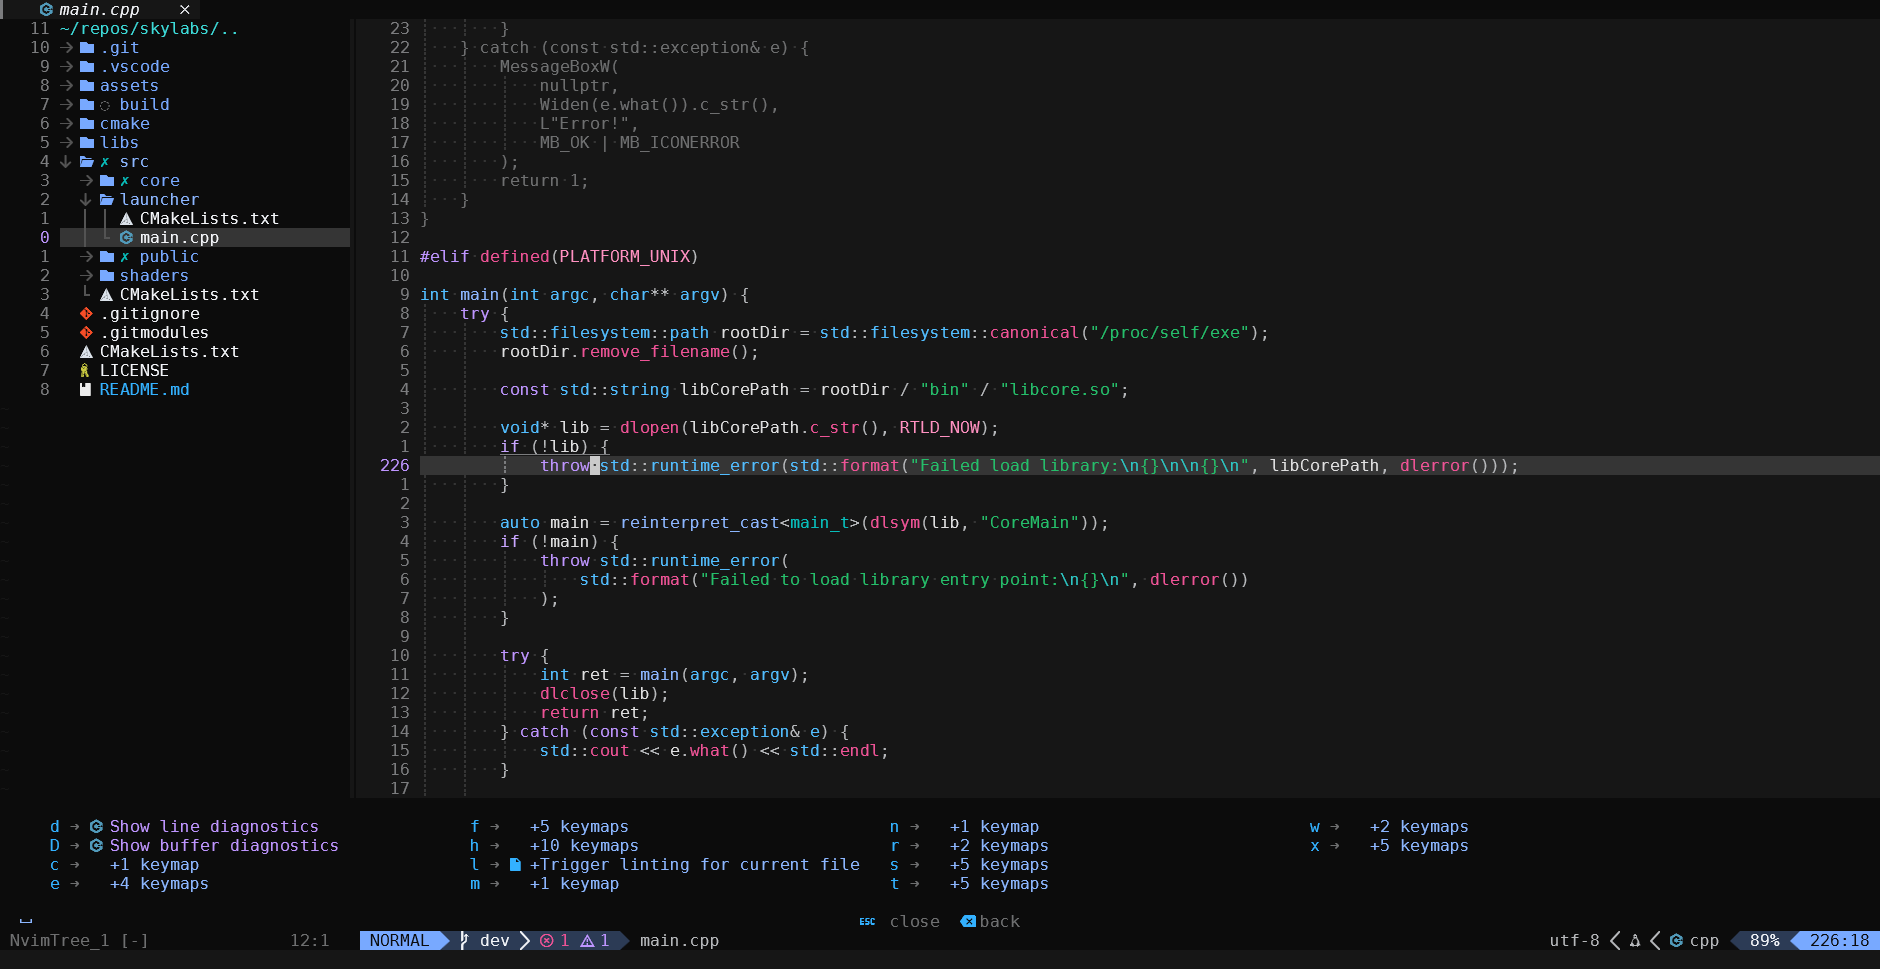
Task: Click the ESC close key icon
Action: click(x=867, y=922)
